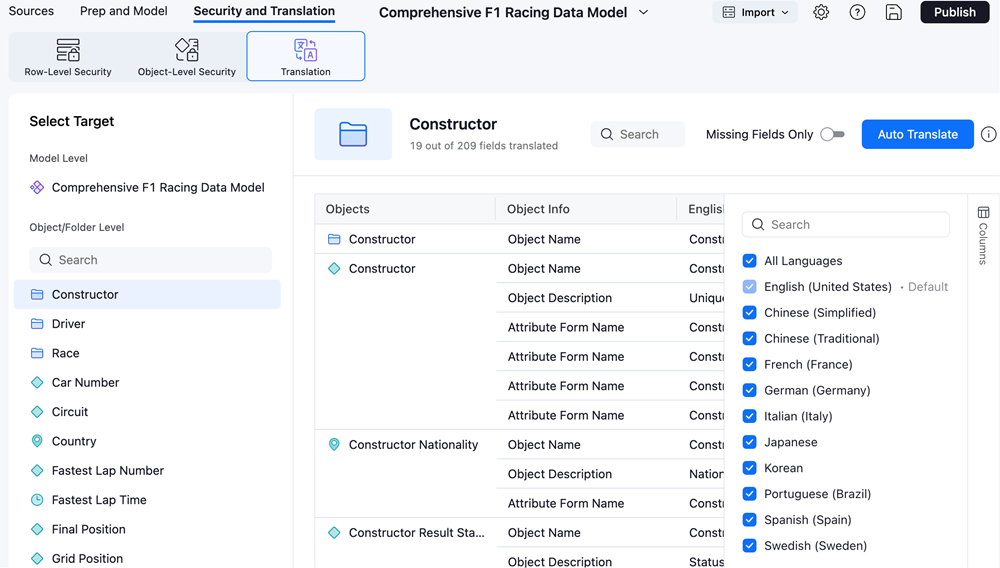Click the save disk icon
Viewport: 1000px width, 568px height.
tap(894, 13)
